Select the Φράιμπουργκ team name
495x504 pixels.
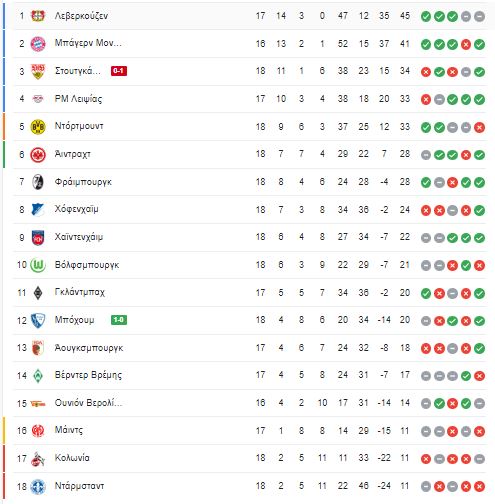[x=83, y=182]
